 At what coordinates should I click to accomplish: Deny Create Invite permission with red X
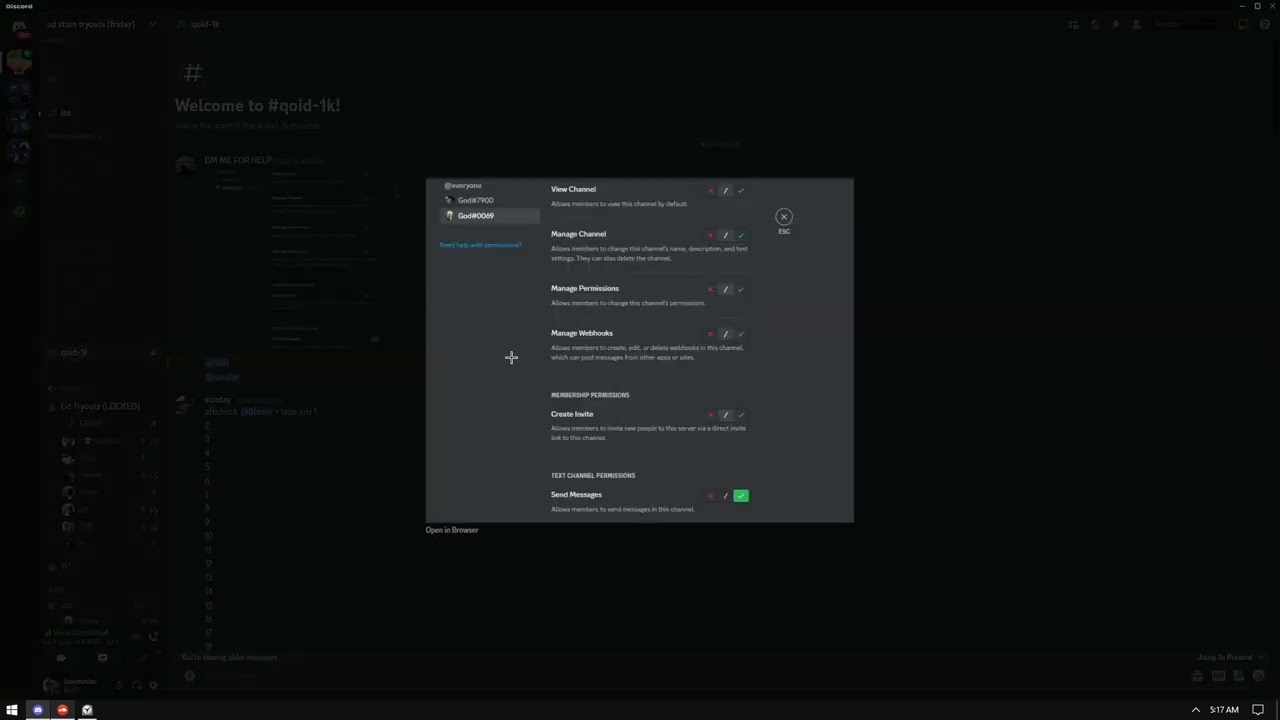pos(711,415)
